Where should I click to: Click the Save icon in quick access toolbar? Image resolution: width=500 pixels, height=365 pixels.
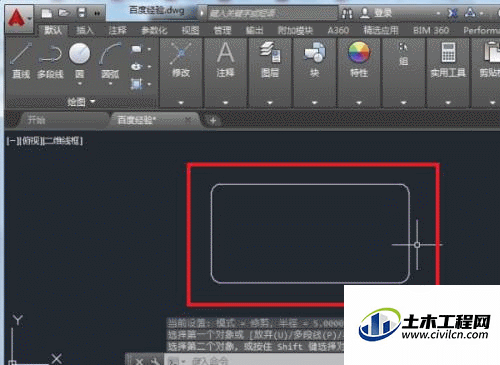[81, 13]
